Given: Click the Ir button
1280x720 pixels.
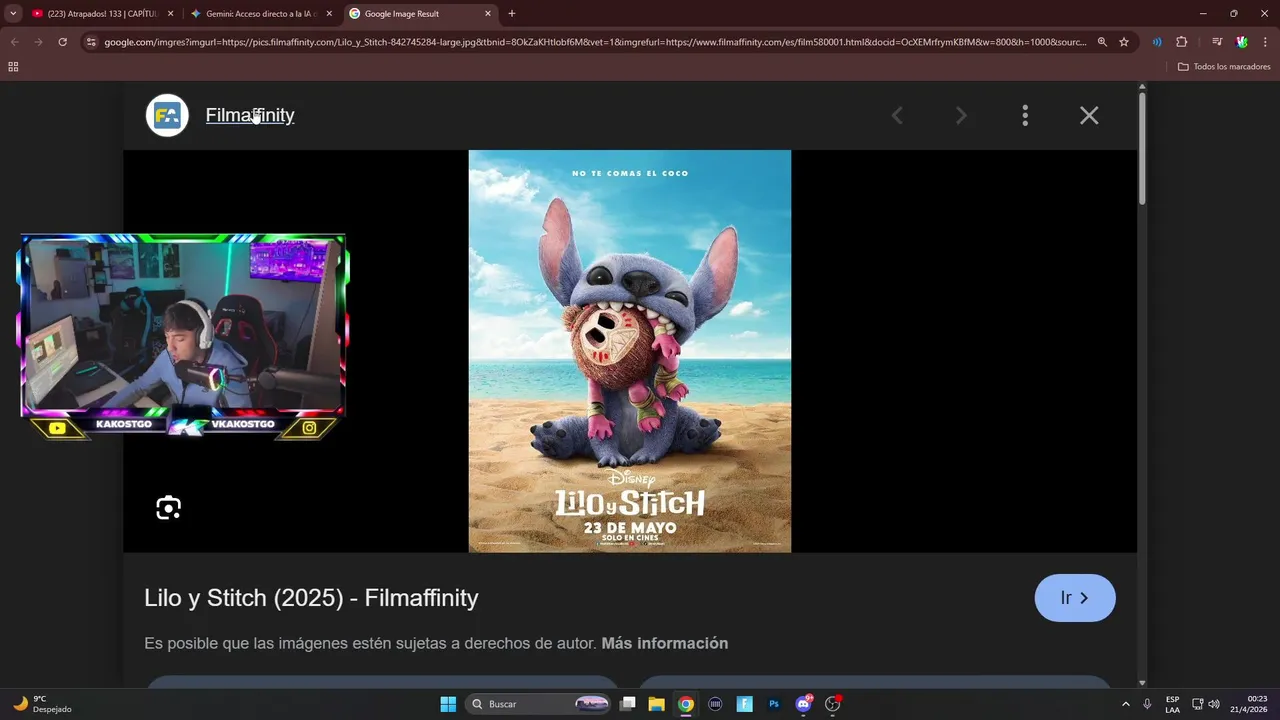Looking at the screenshot, I should pyautogui.click(x=1075, y=598).
